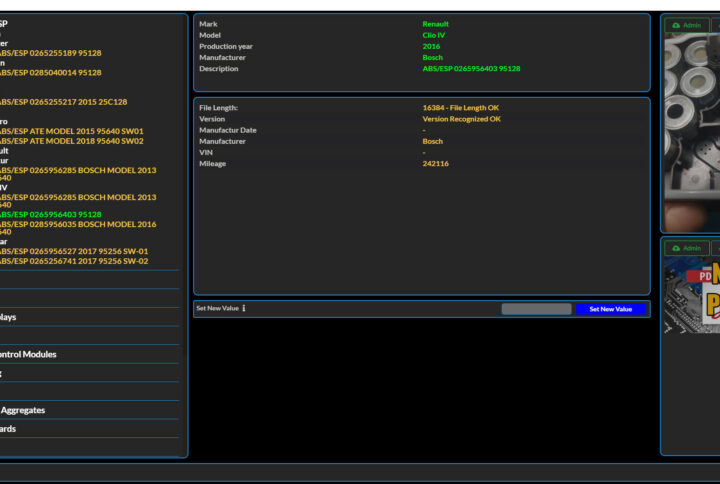
Task: Select first ABS/ESP 0265956285 BOSCH MODEL 2013 entry
Action: coord(77,169)
